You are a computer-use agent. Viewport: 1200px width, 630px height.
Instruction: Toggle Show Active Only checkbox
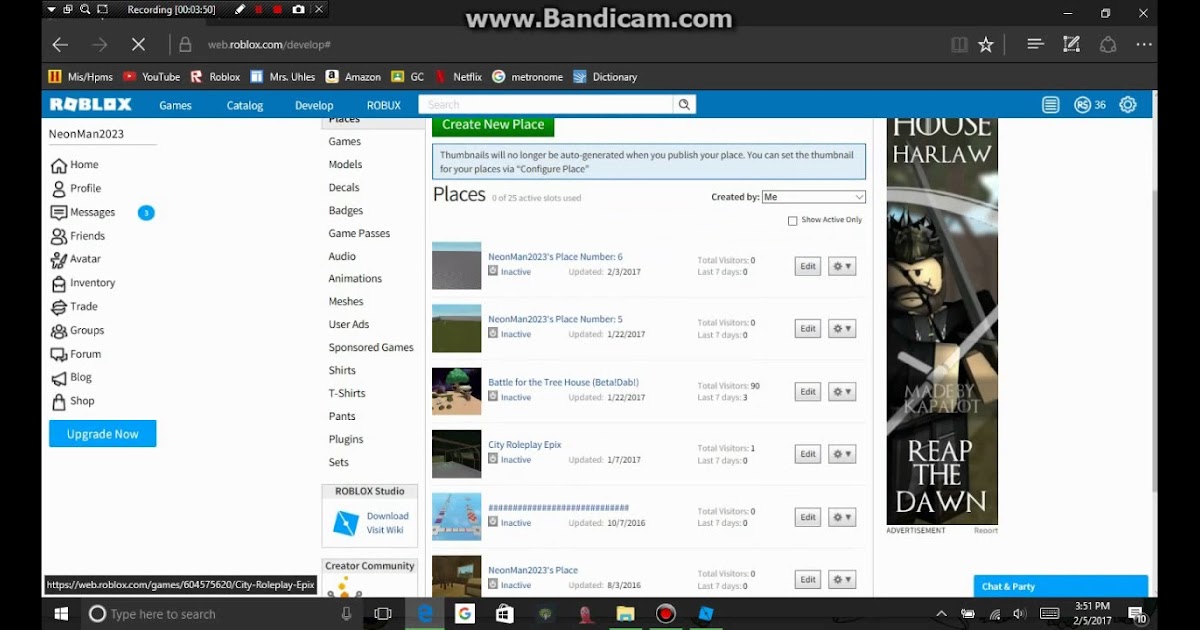(793, 220)
